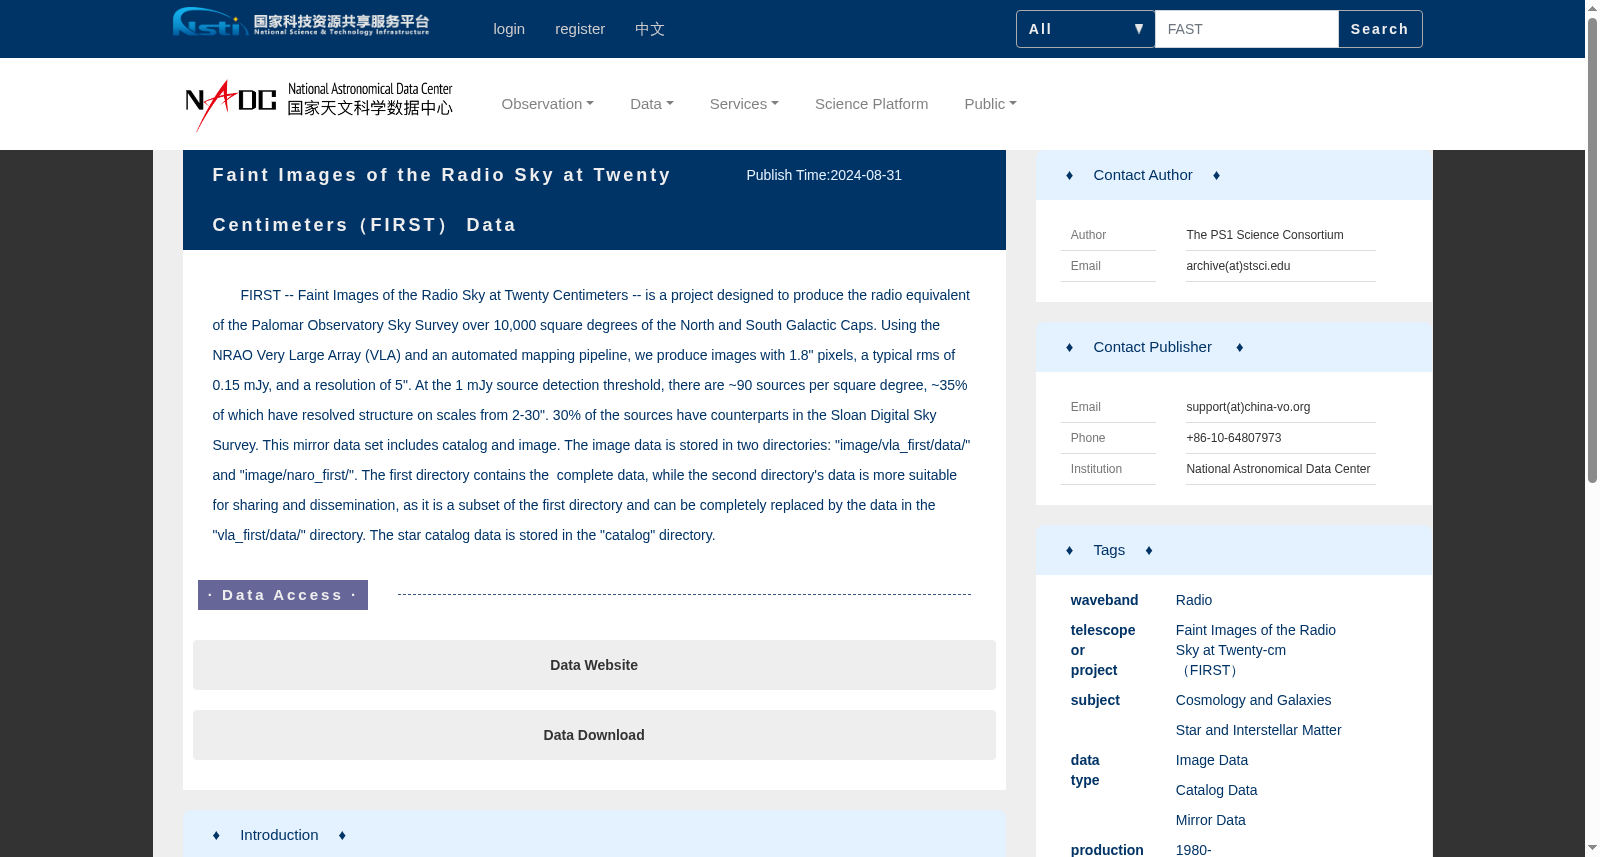This screenshot has width=1600, height=857.
Task: Select the Star and Interstellar Matter tag
Action: tap(1258, 730)
